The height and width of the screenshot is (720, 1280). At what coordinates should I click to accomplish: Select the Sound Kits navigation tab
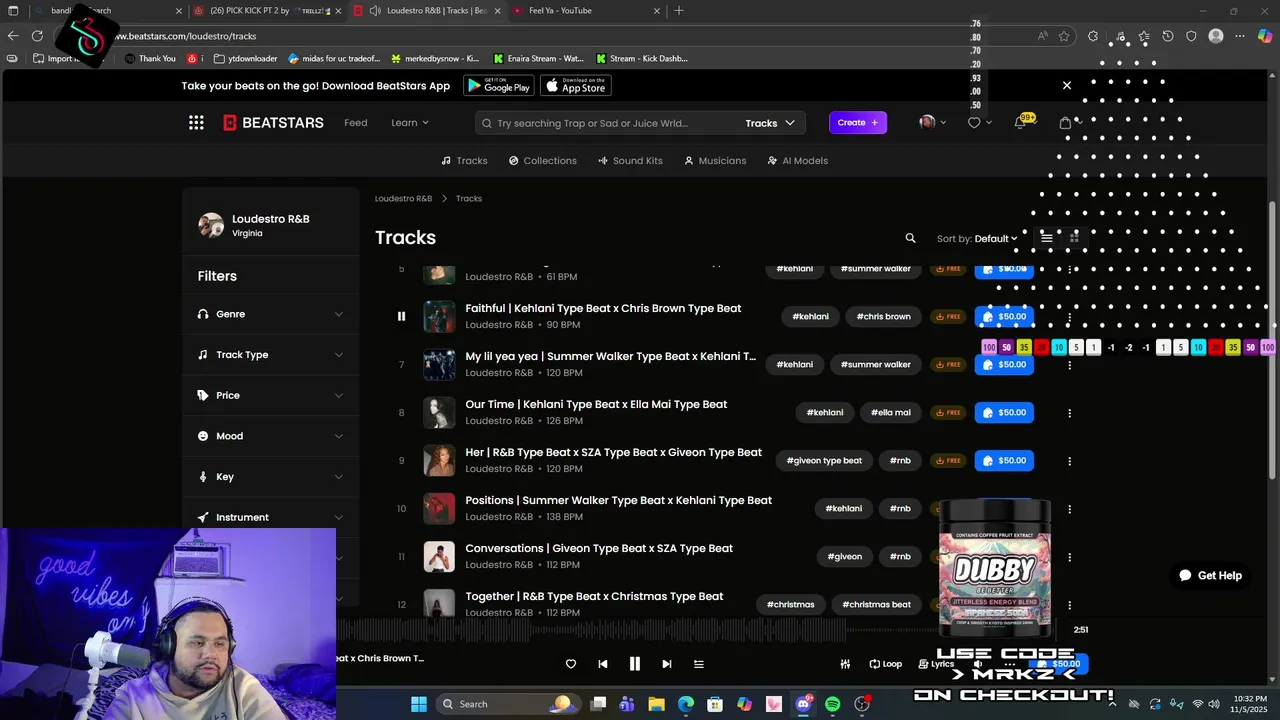(630, 160)
